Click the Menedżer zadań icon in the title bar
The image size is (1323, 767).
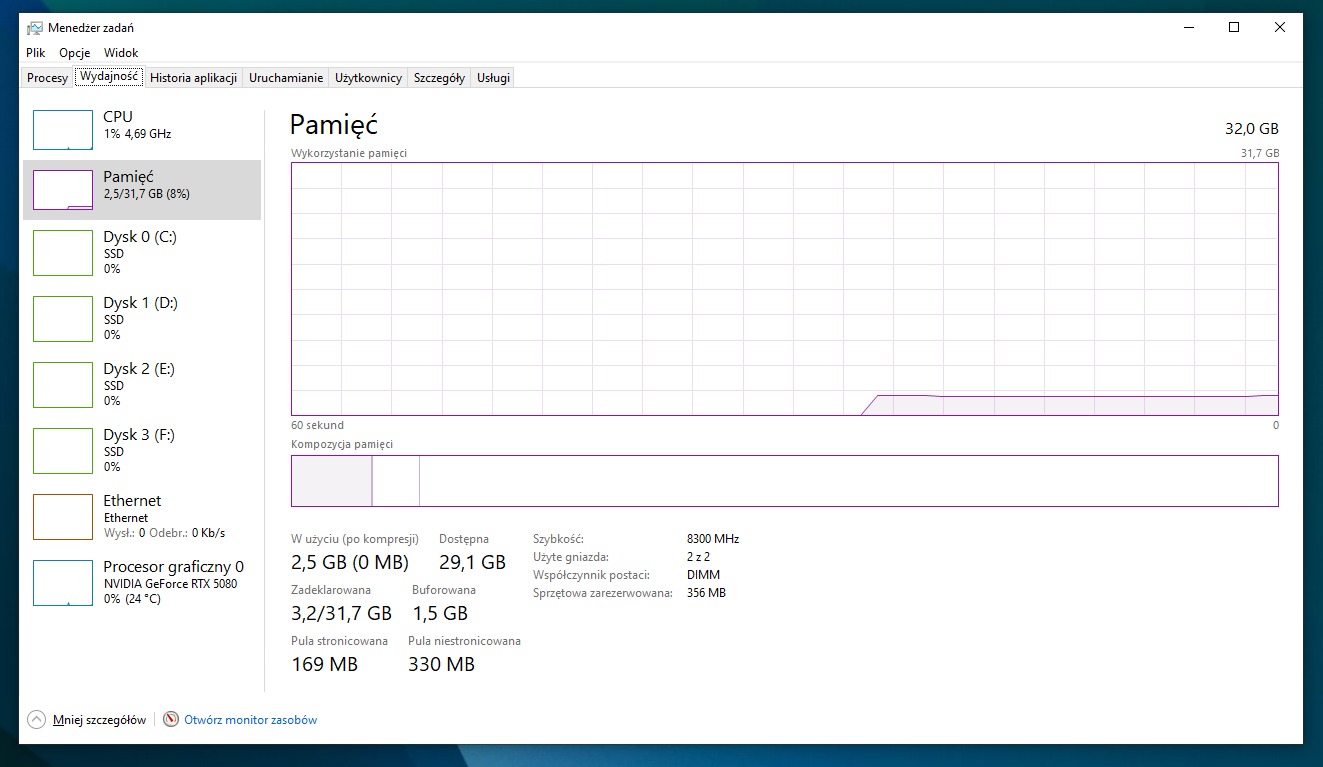coord(34,28)
